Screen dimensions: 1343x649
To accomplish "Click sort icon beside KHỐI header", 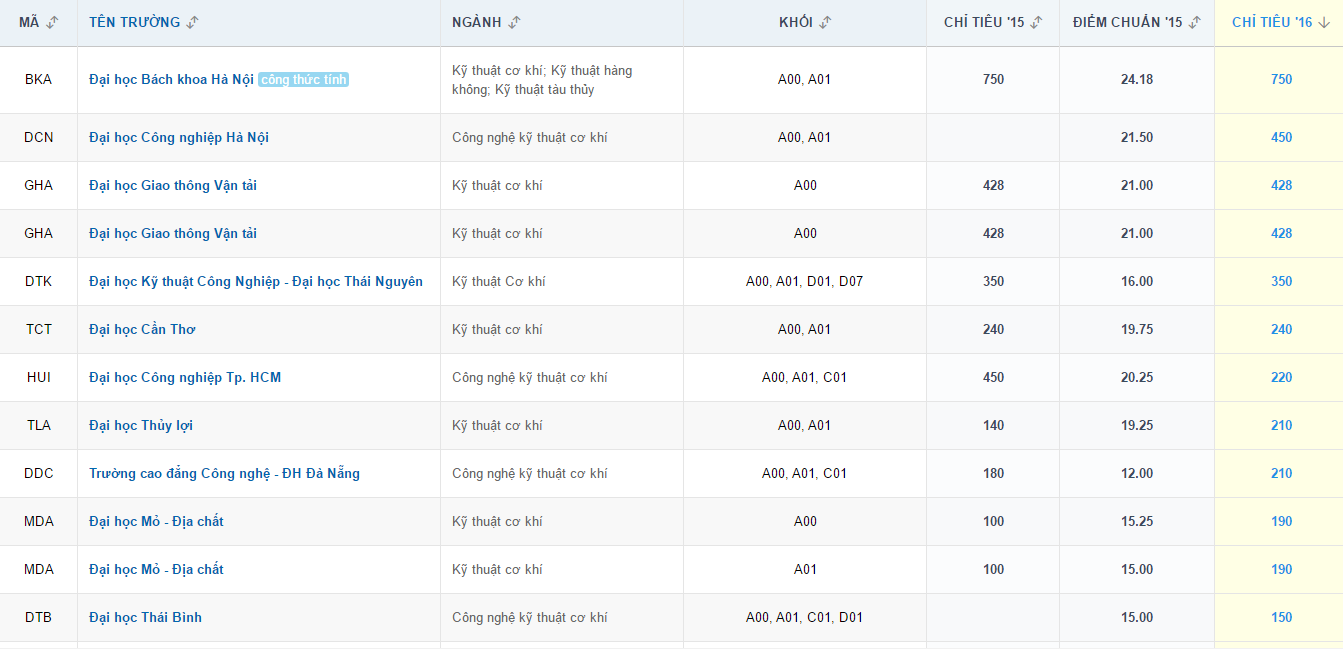I will (826, 23).
